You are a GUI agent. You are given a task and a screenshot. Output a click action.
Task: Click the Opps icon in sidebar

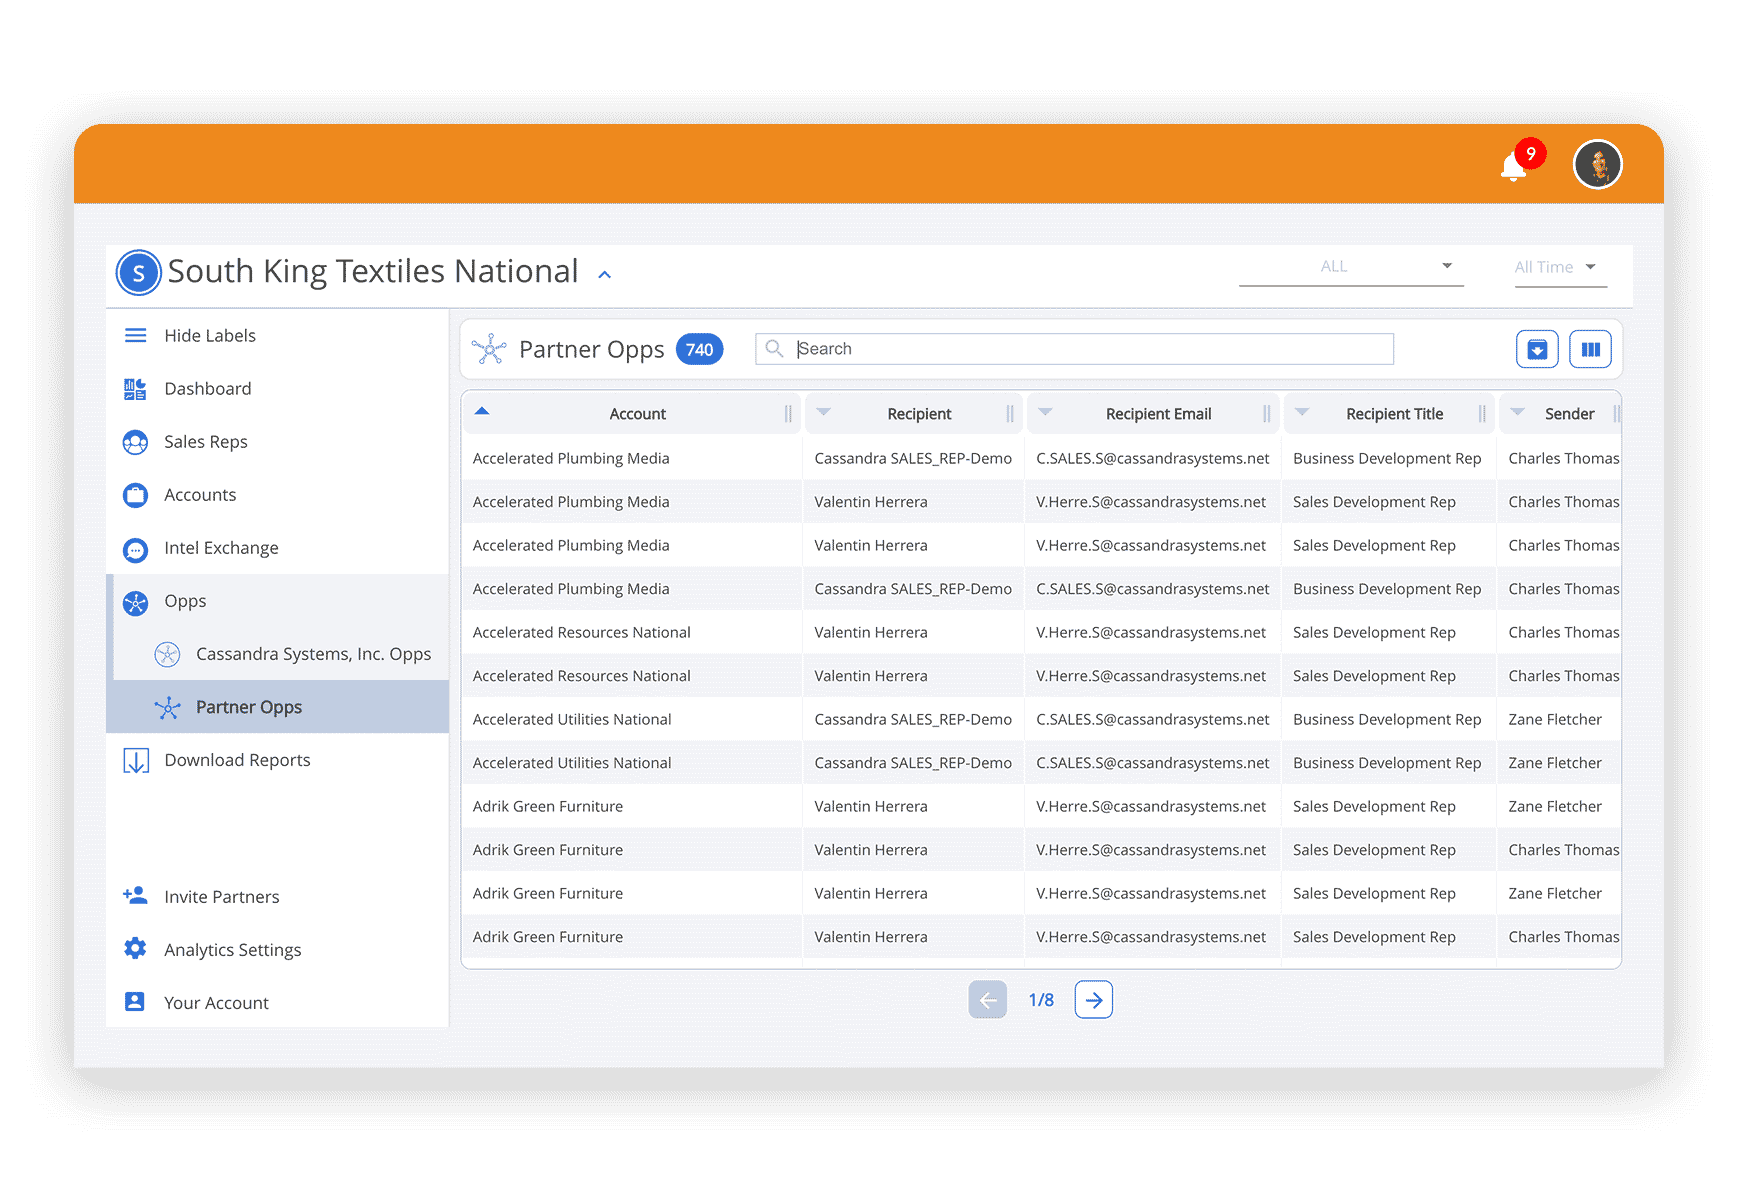[135, 602]
